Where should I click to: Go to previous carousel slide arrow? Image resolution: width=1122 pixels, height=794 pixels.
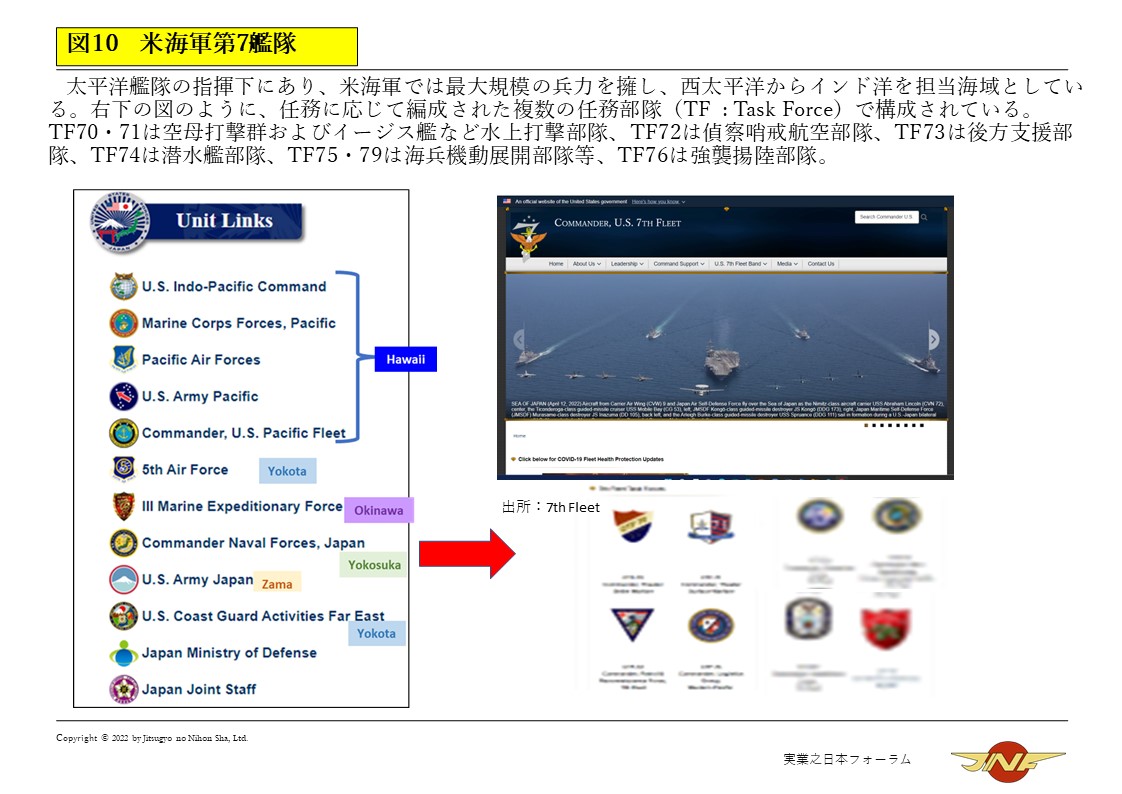519,339
